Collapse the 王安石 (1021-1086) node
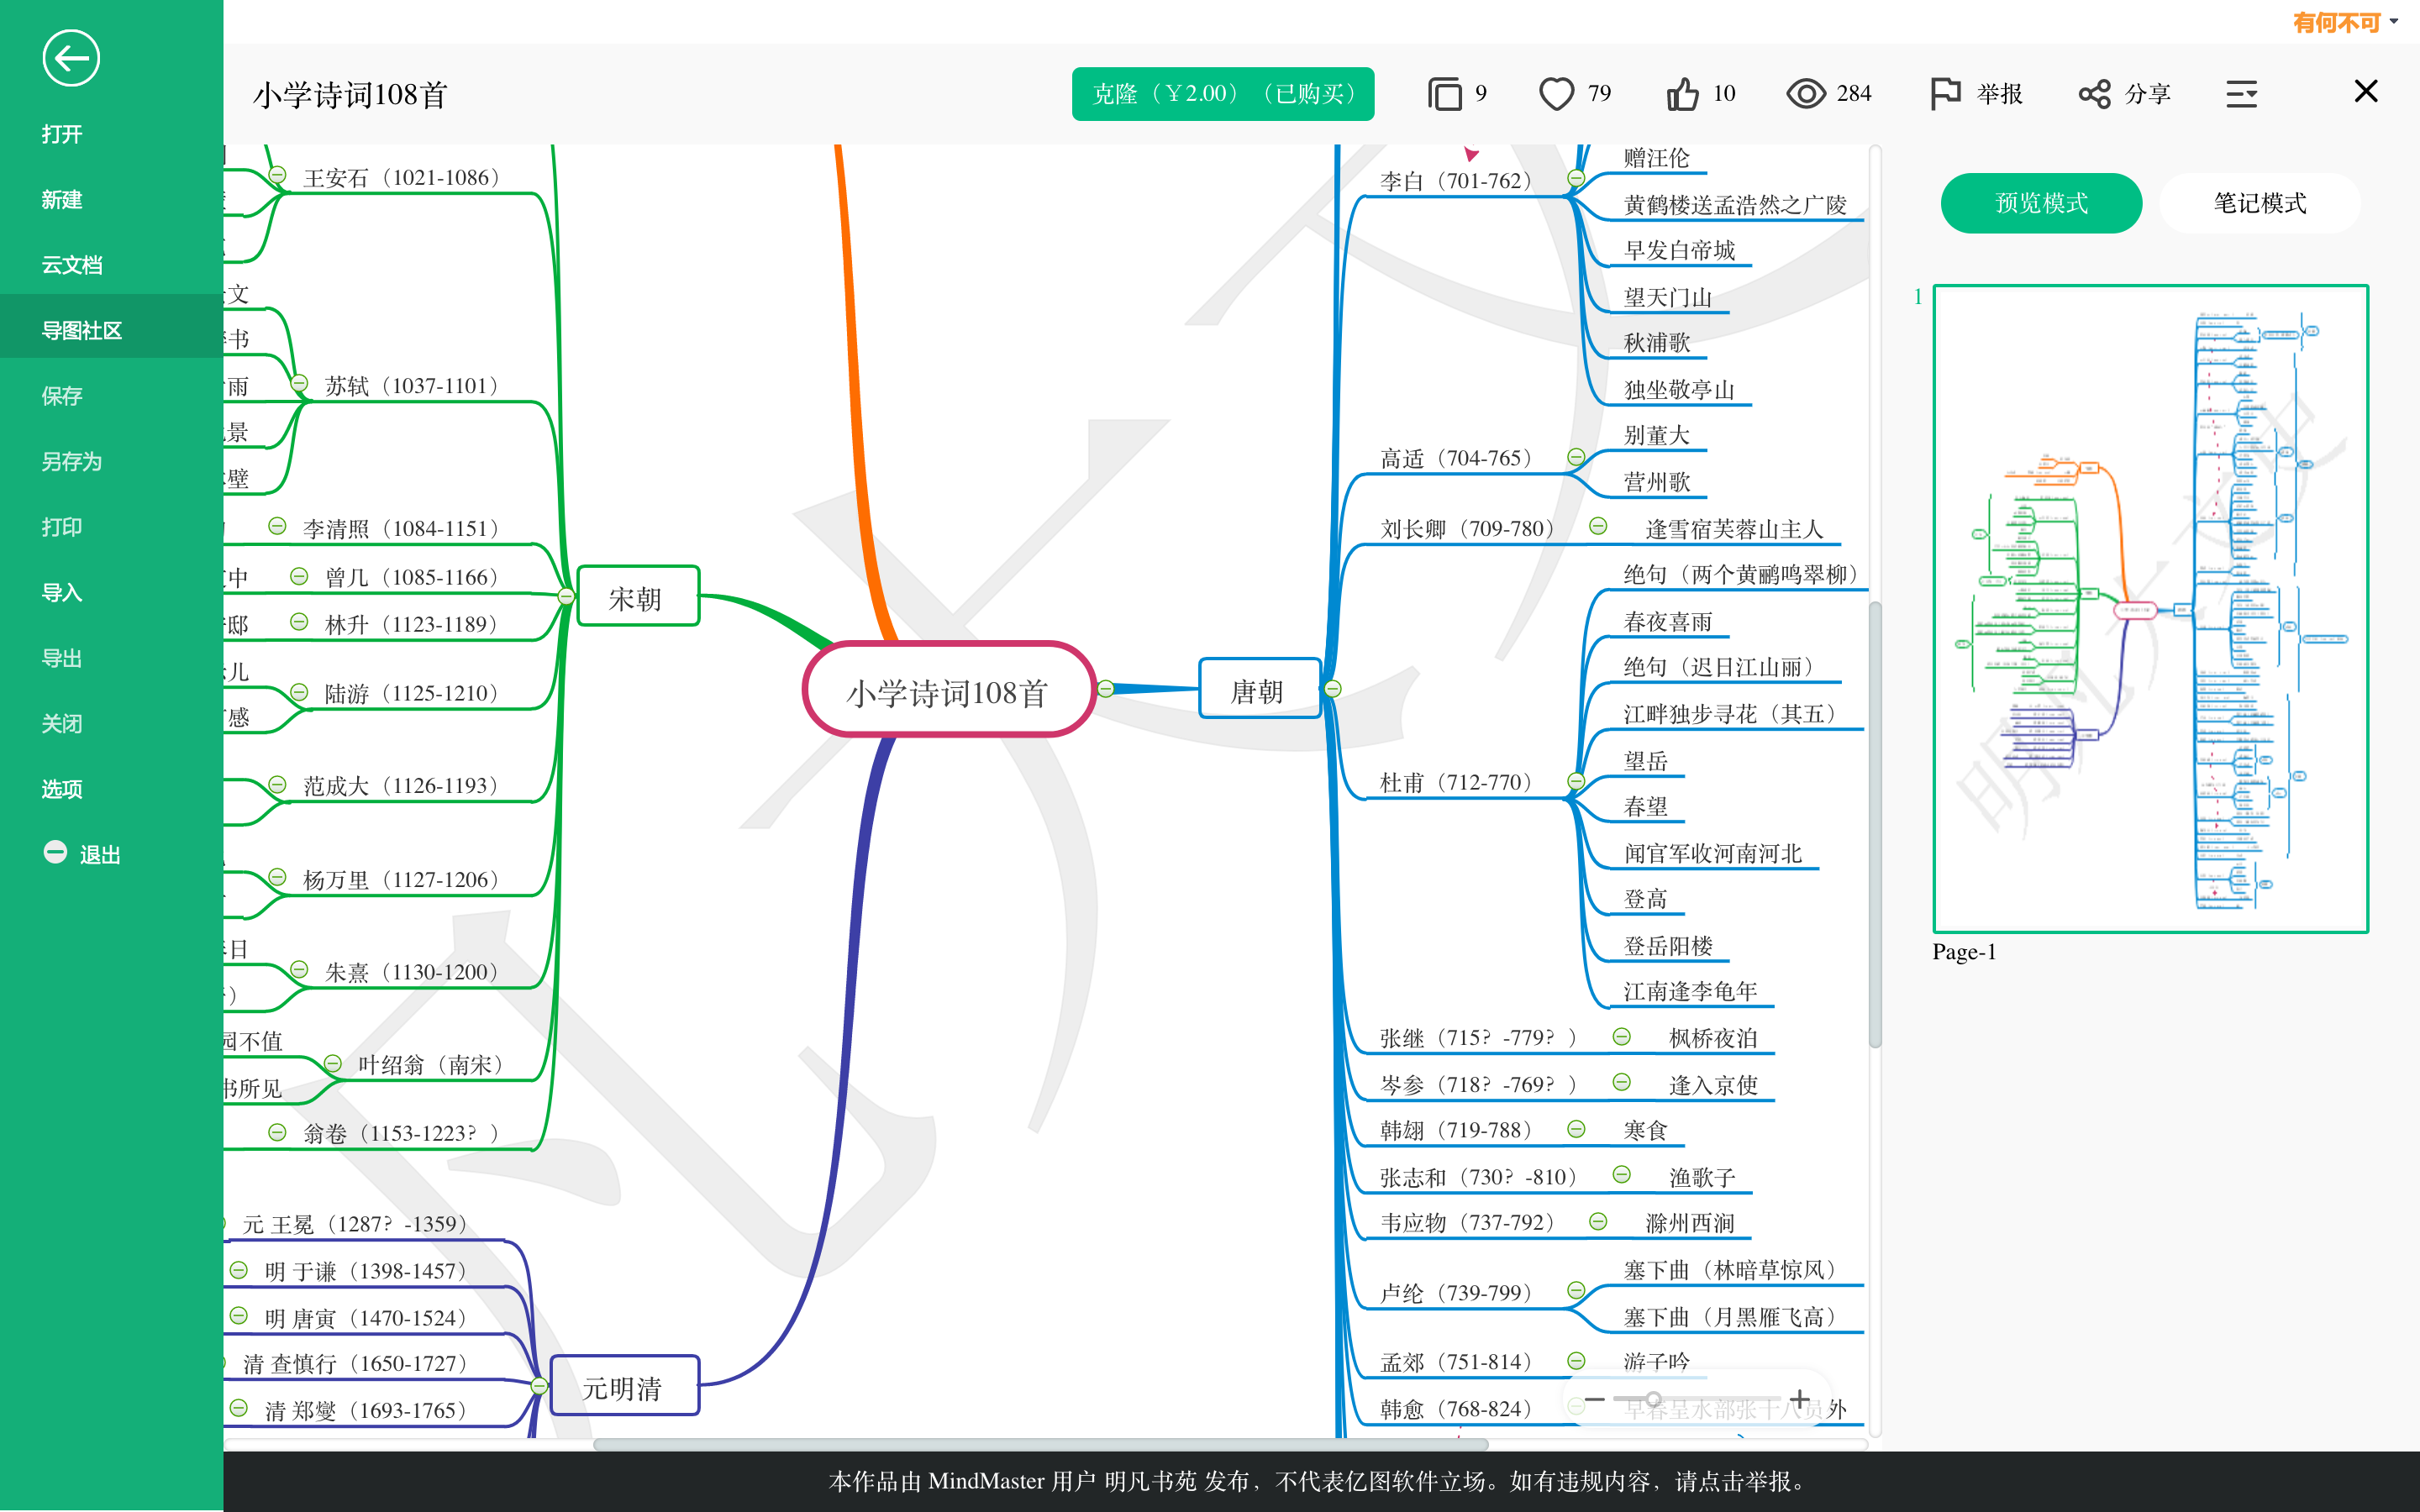The width and height of the screenshot is (2420, 1512). pos(278,175)
